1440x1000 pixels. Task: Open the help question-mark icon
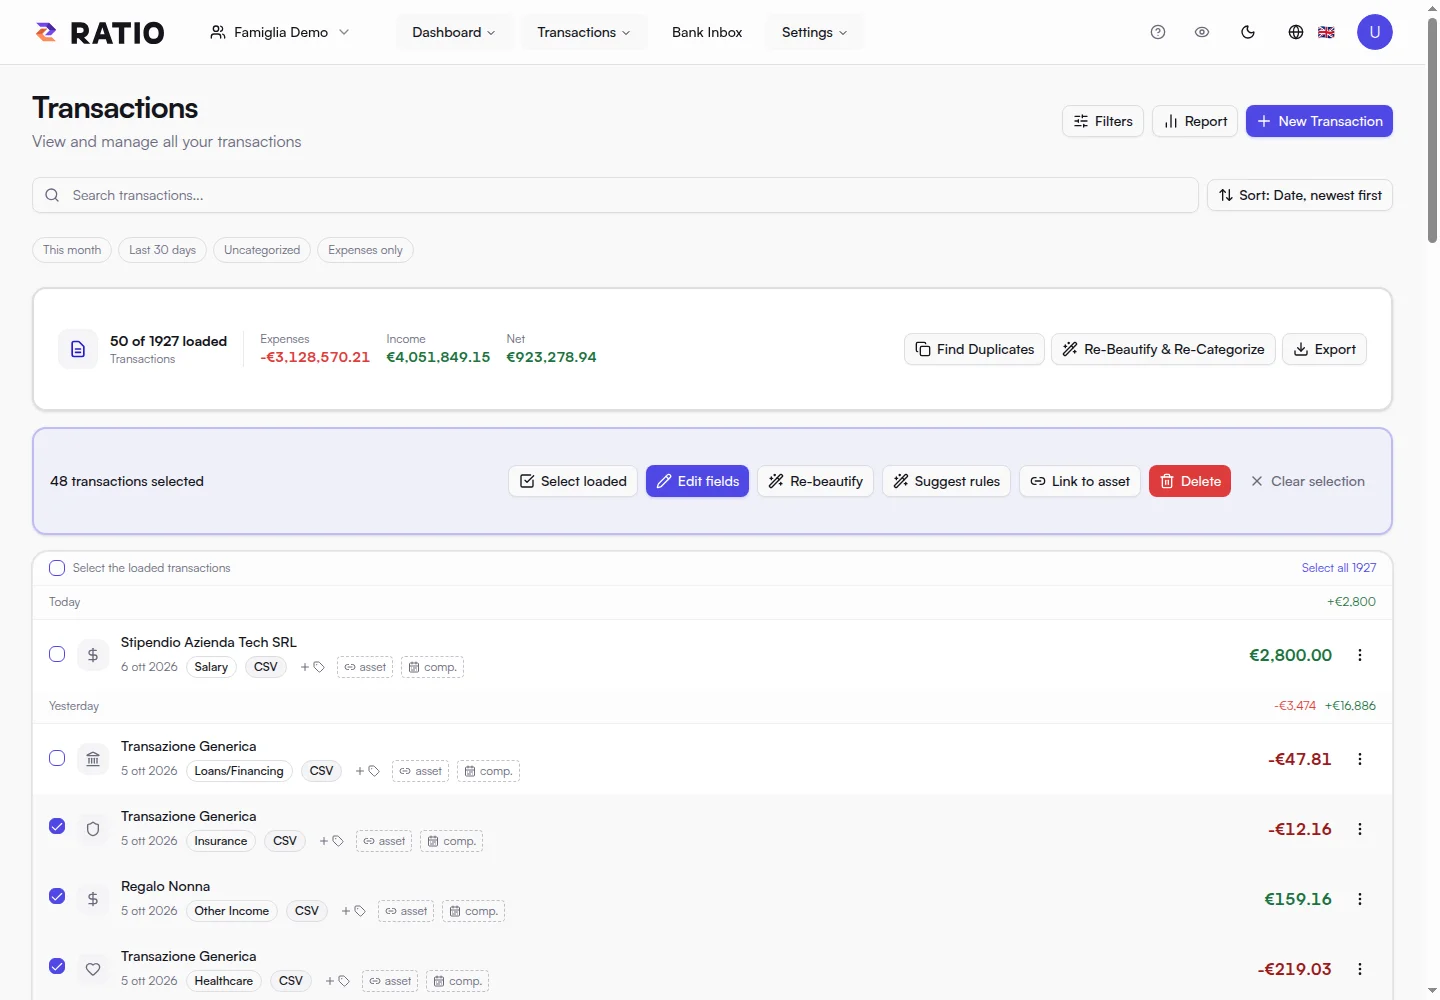1158,32
